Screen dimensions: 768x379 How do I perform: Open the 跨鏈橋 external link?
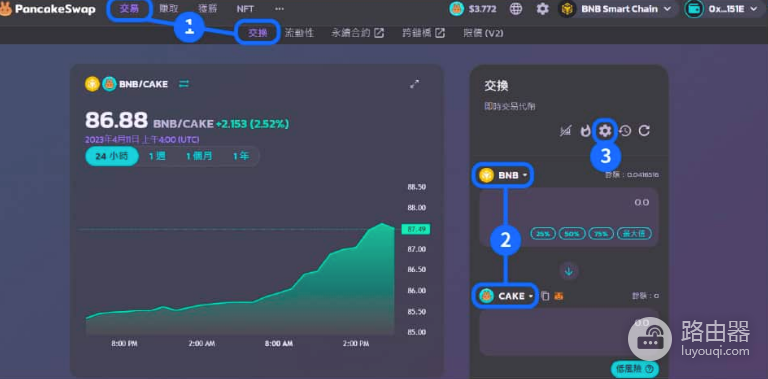pyautogui.click(x=424, y=33)
